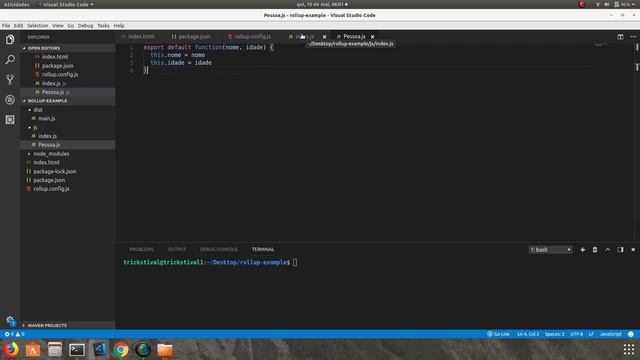This screenshot has width=640, height=360.
Task: Move the terminal panel to the side
Action: point(620,250)
